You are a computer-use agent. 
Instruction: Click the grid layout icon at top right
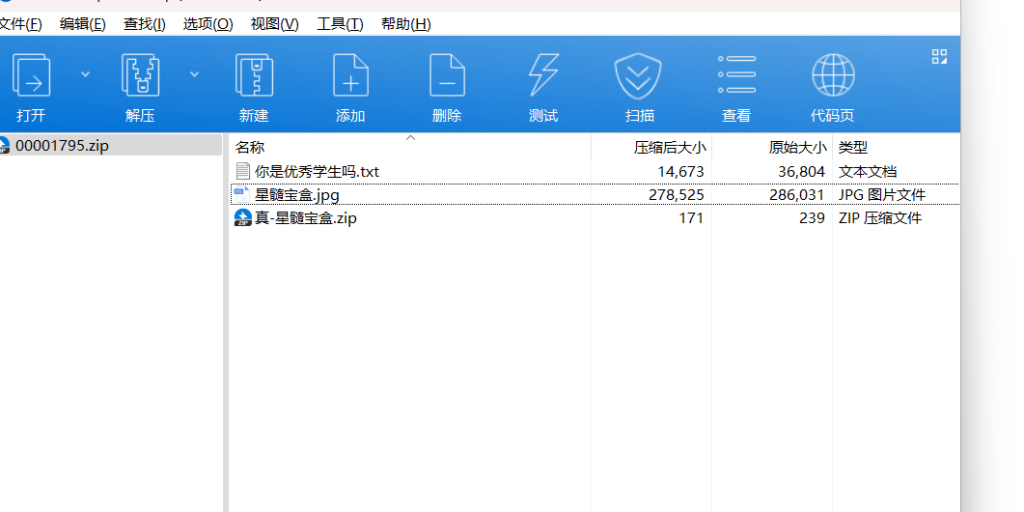[939, 57]
